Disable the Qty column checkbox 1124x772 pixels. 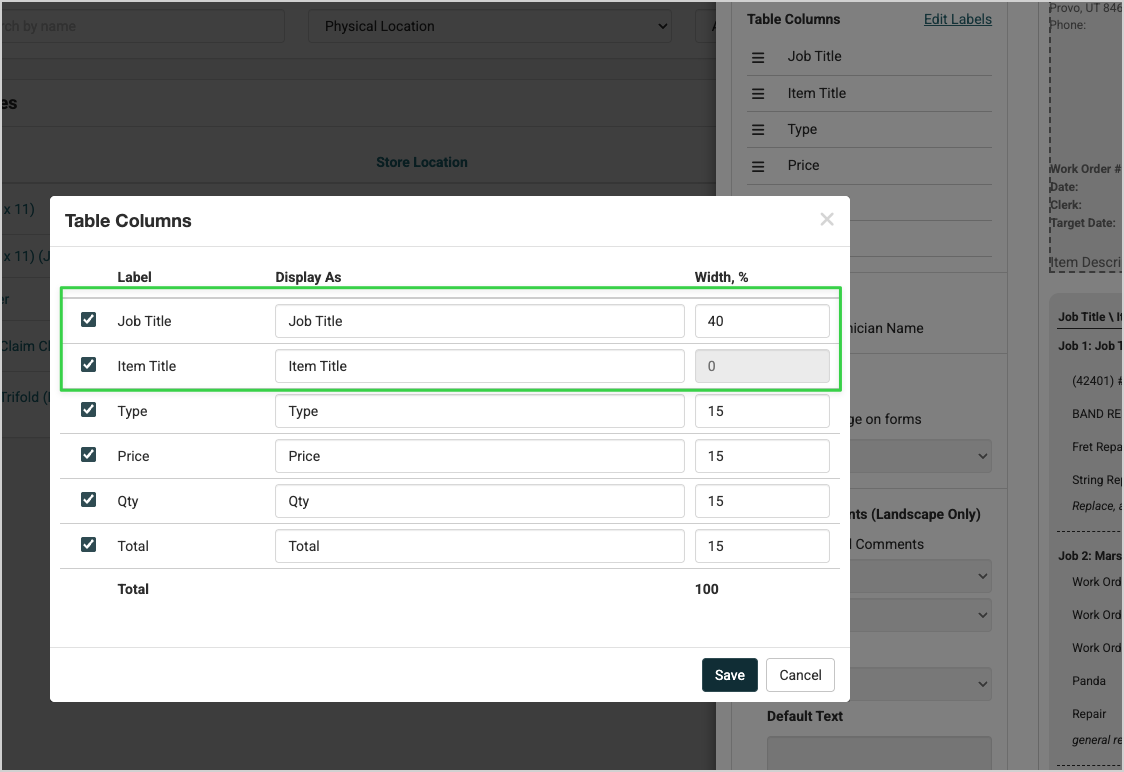click(89, 500)
